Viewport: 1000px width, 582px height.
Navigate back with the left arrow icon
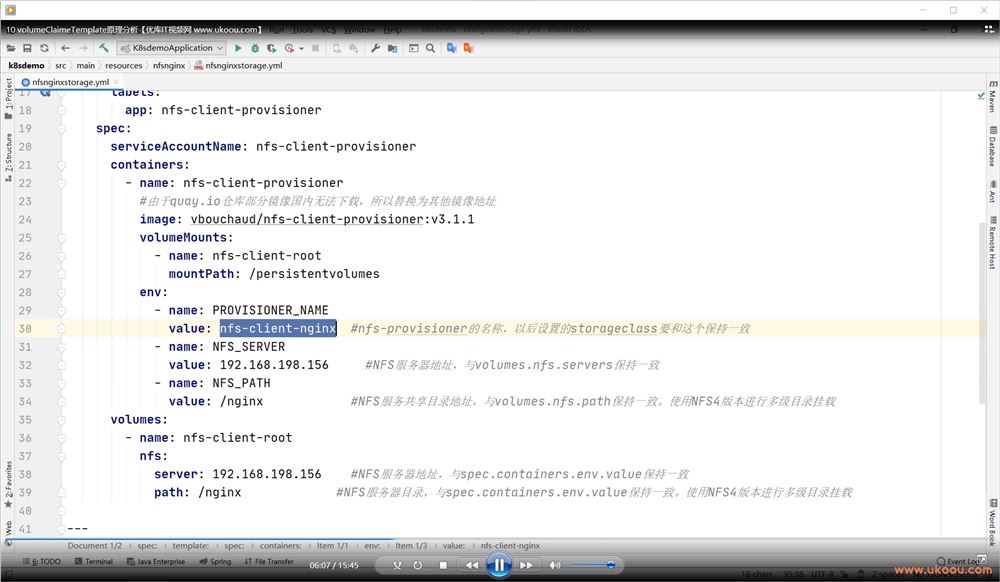(x=66, y=48)
